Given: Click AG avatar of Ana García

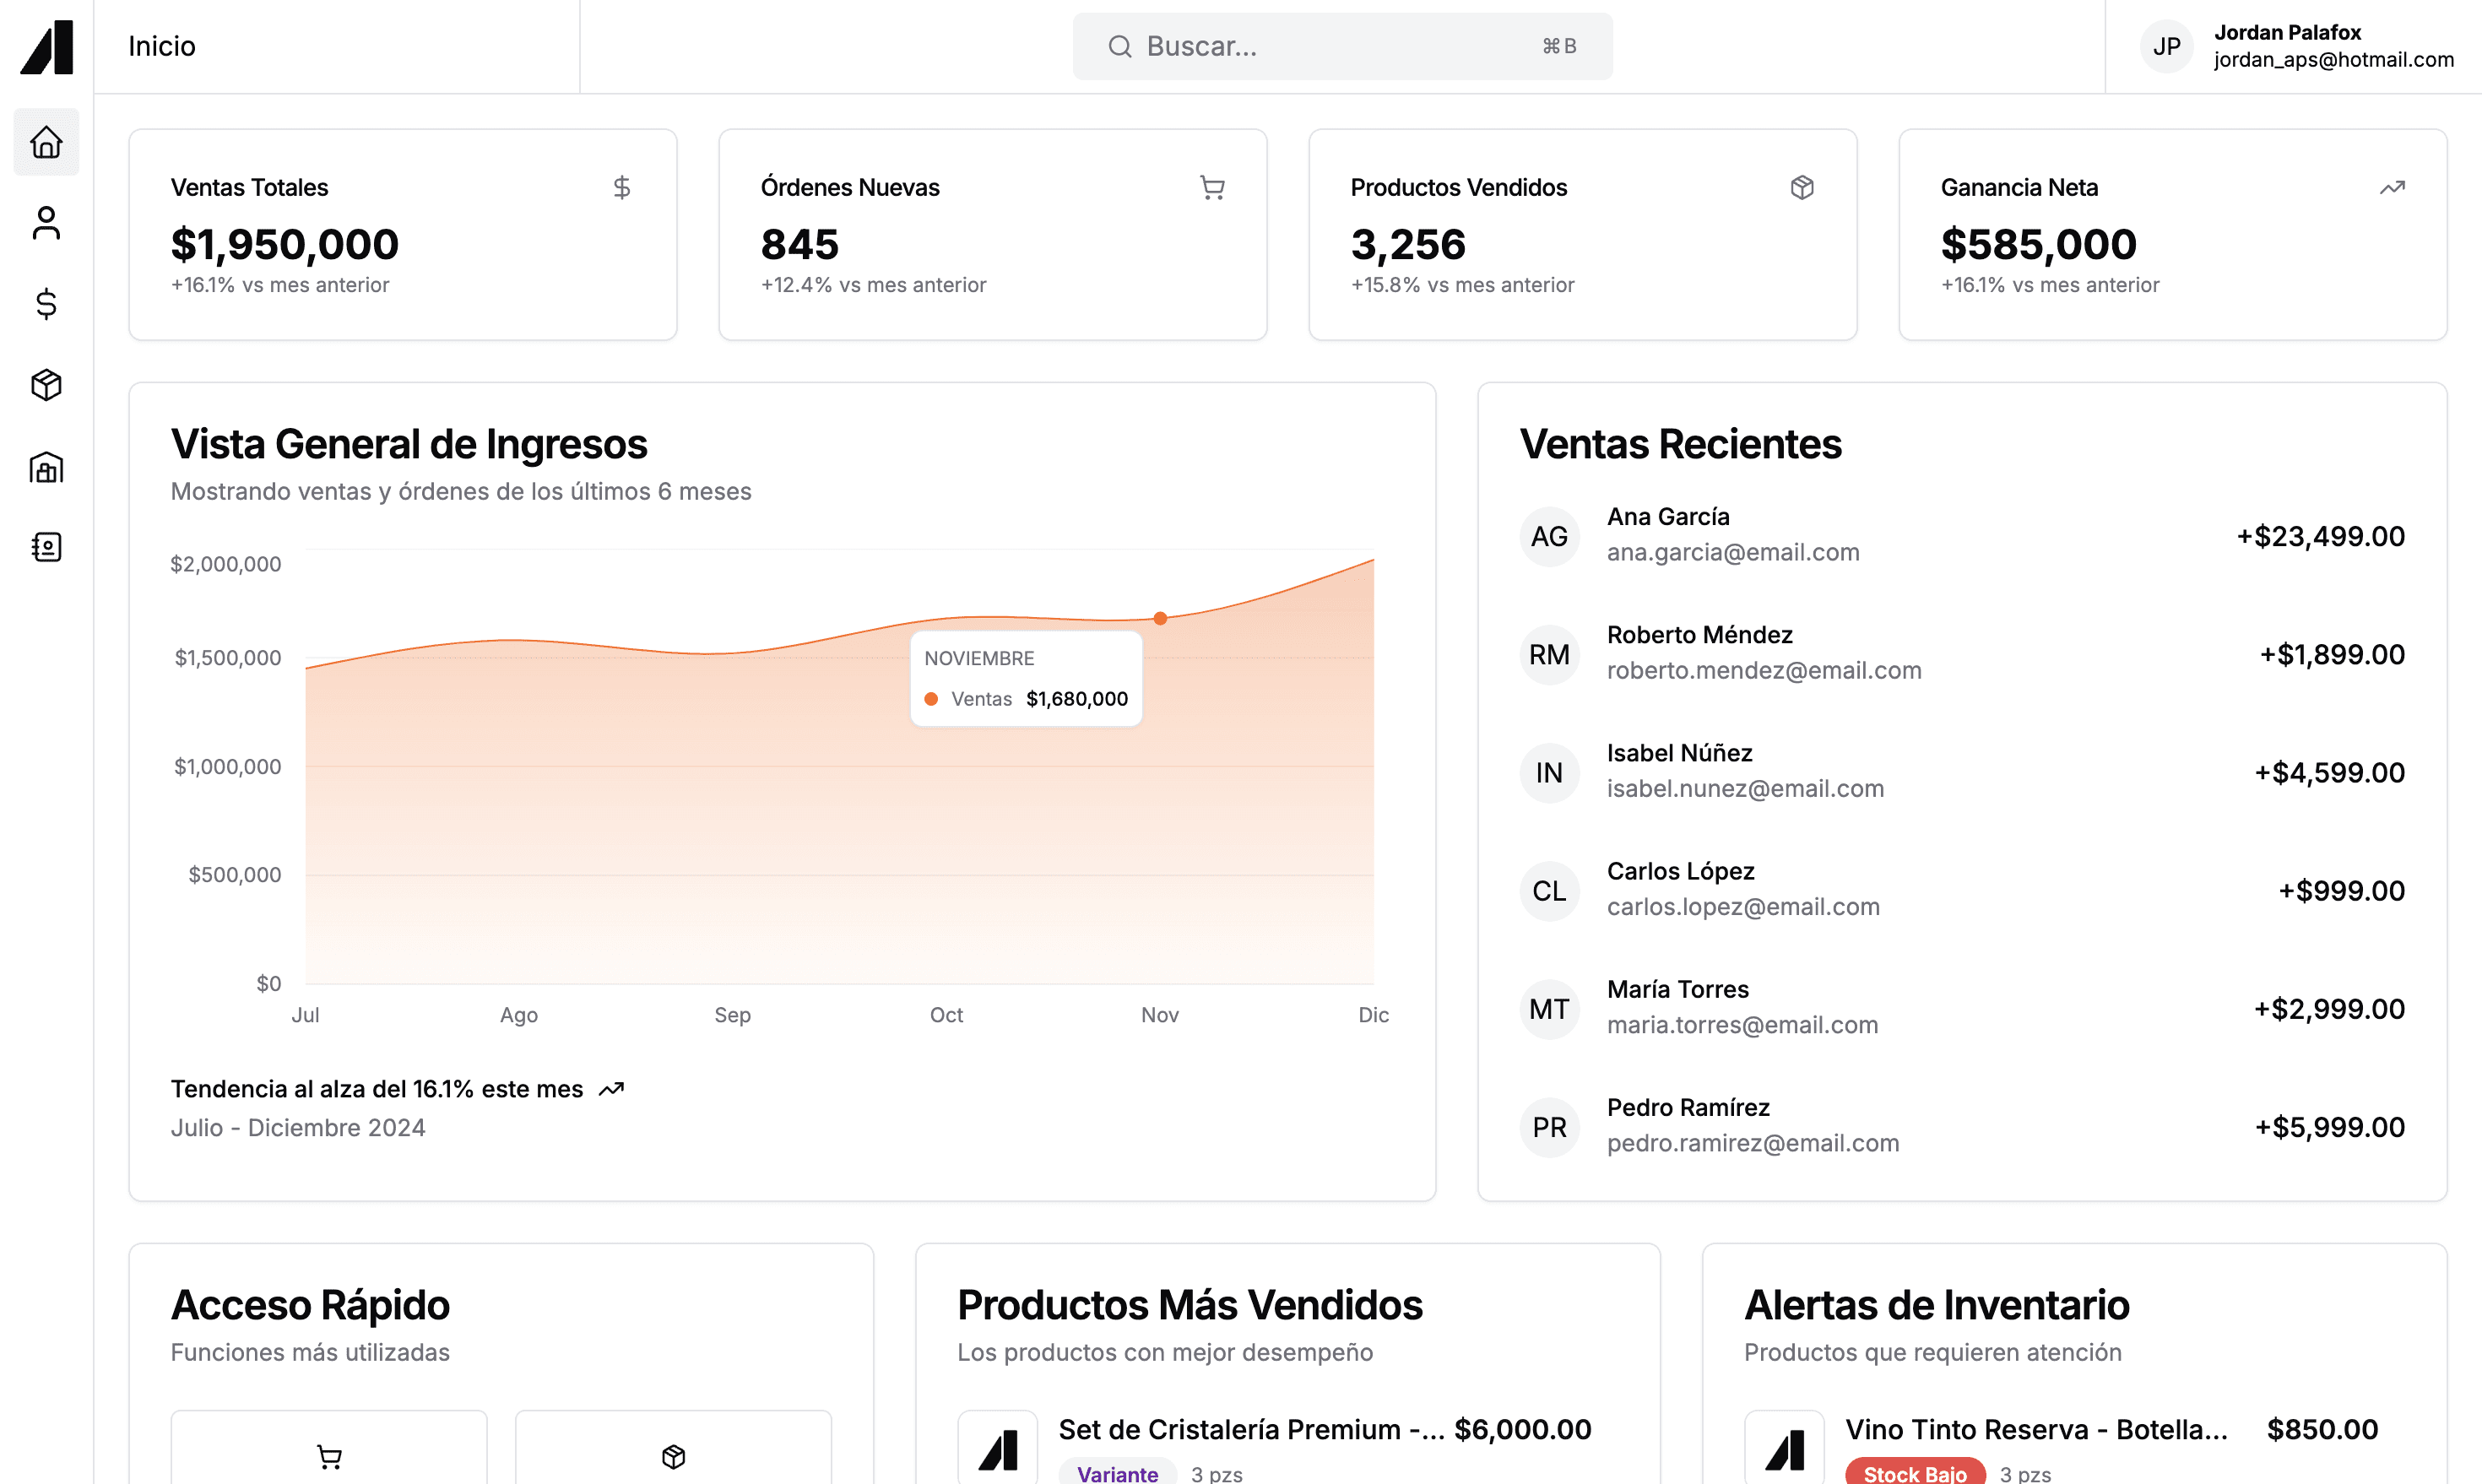Looking at the screenshot, I should click(1549, 537).
